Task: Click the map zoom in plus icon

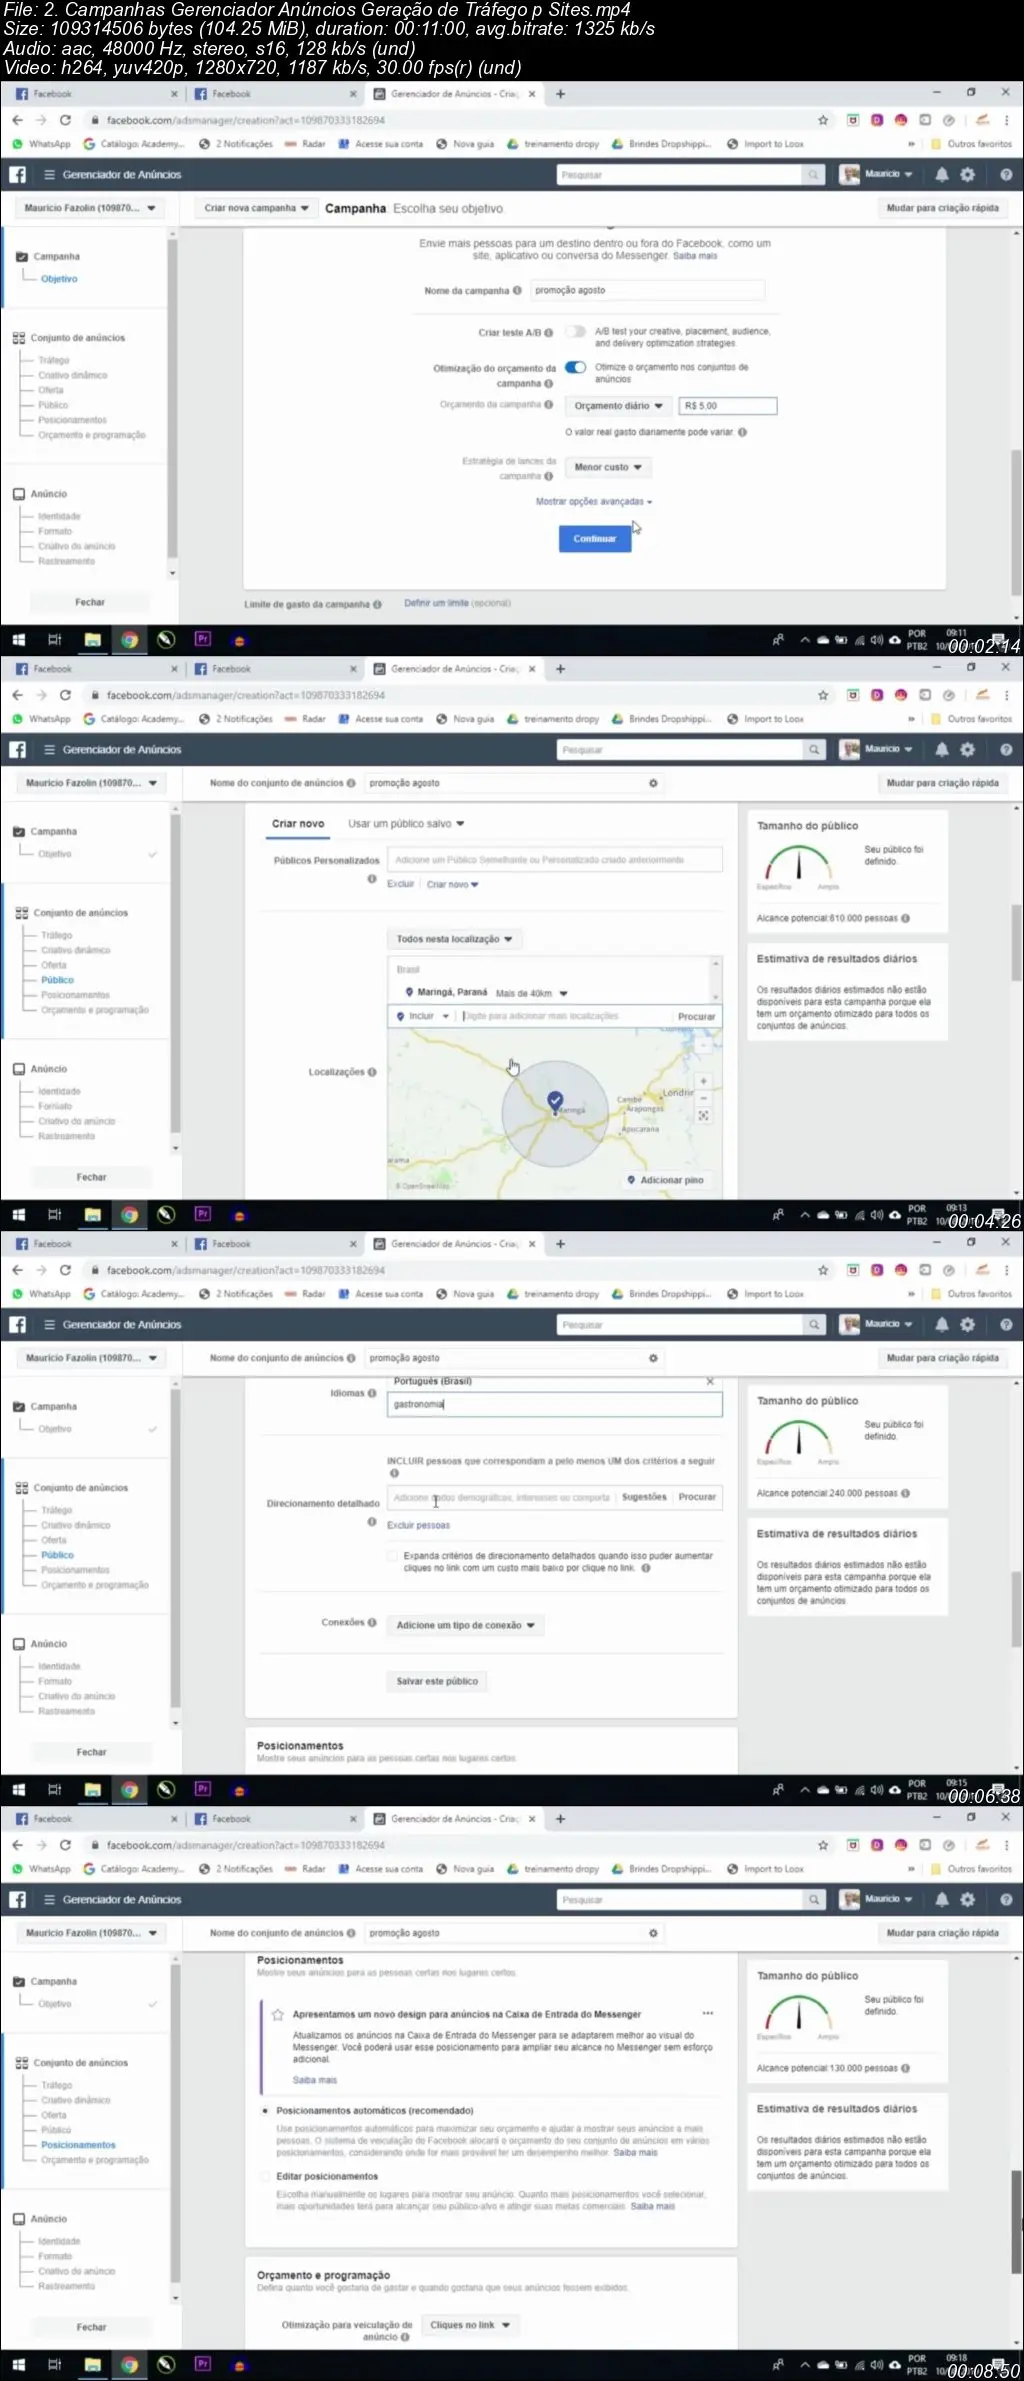Action: (x=704, y=1081)
